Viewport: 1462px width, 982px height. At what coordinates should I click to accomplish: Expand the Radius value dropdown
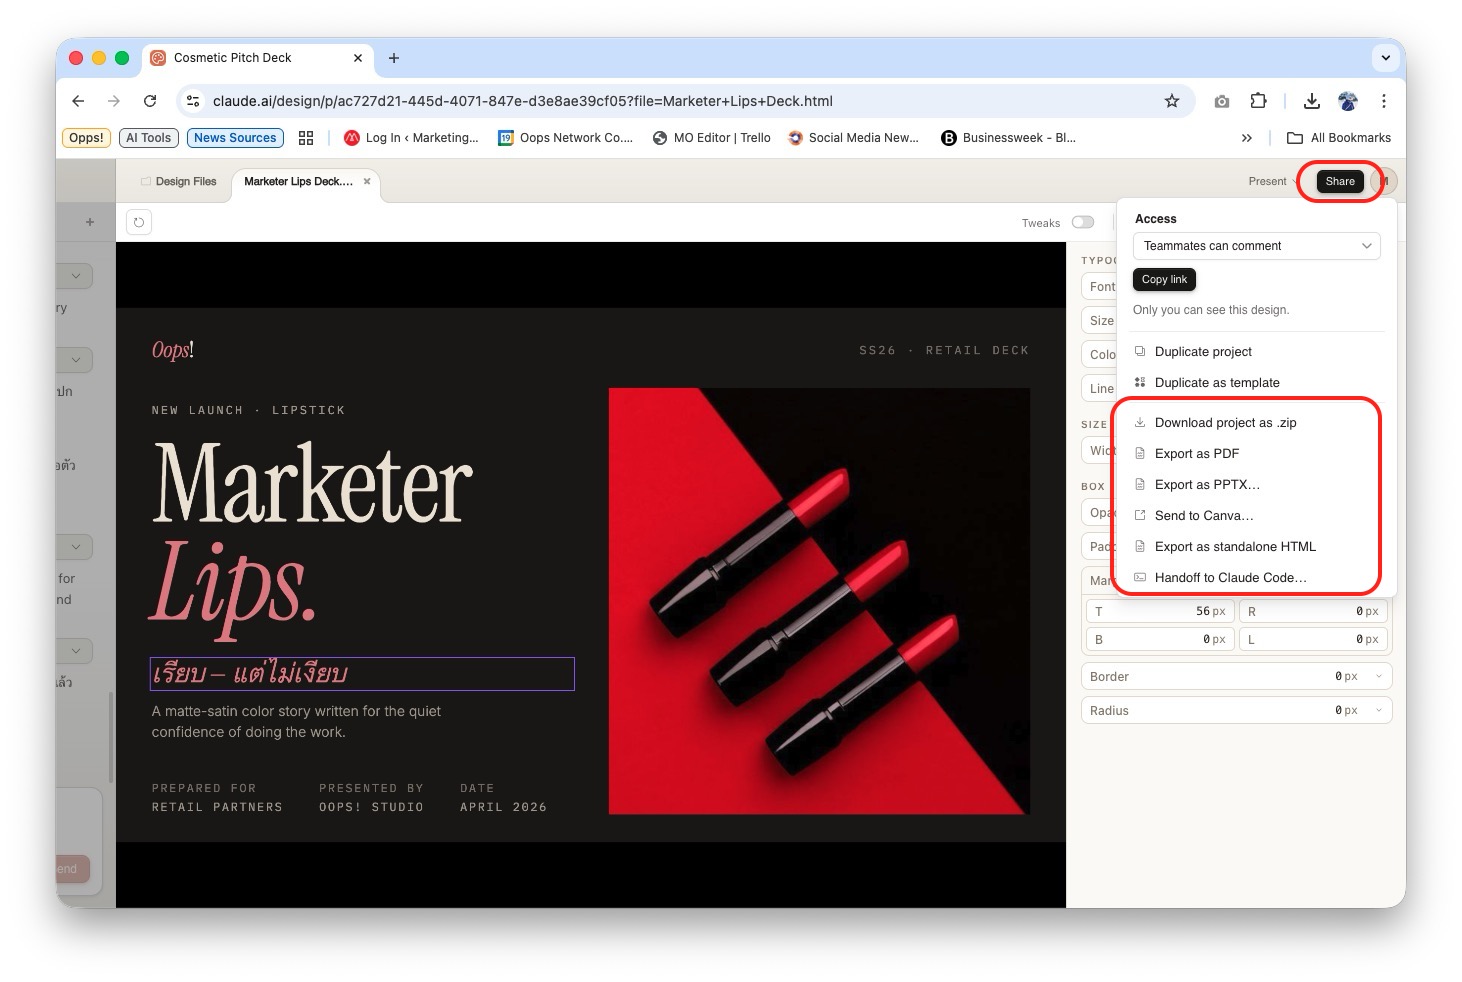tap(1379, 711)
